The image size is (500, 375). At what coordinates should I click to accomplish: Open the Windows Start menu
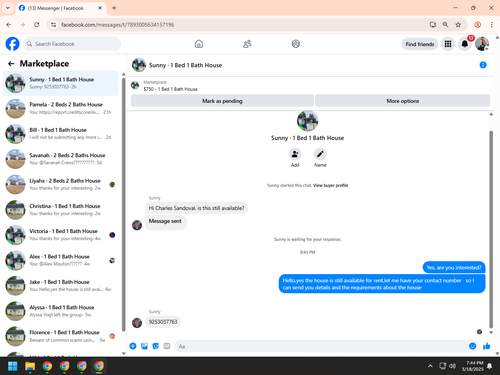pyautogui.click(x=13, y=366)
